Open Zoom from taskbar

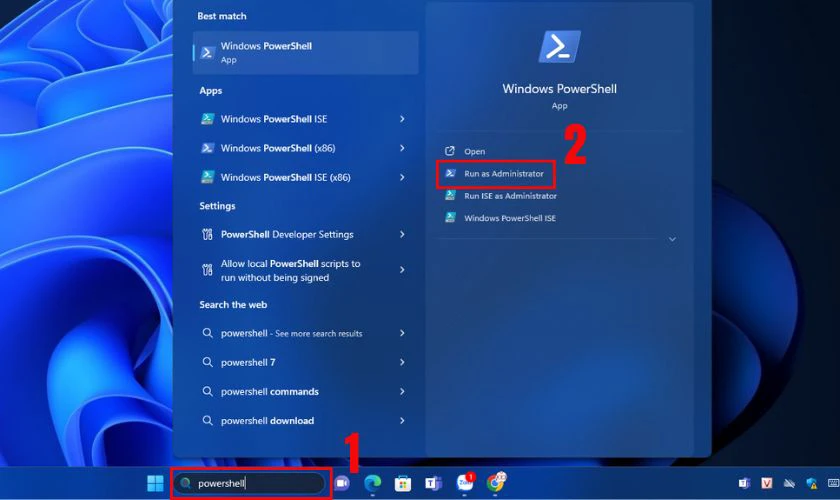click(465, 482)
